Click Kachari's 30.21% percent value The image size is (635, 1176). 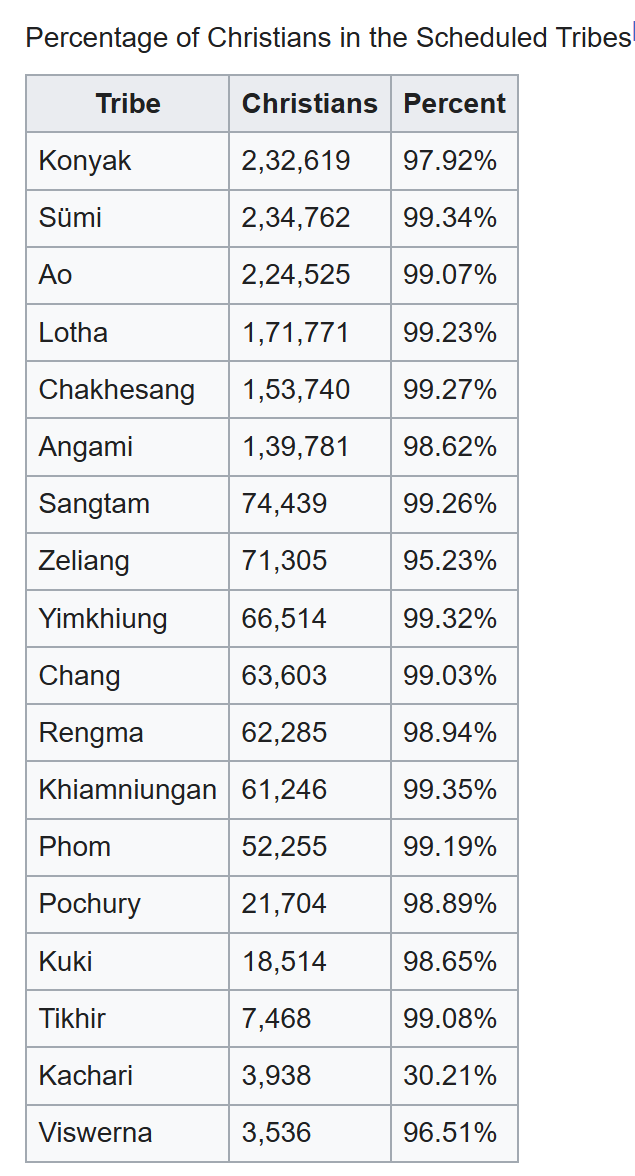(x=450, y=1076)
